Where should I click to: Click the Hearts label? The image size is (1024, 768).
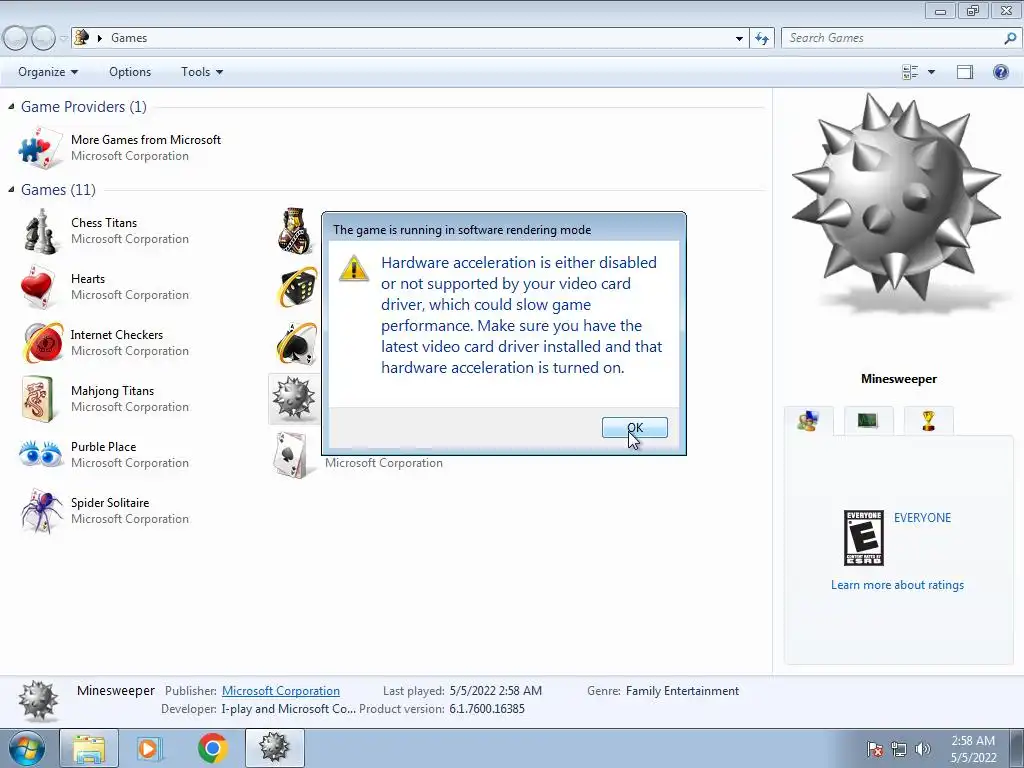88,279
